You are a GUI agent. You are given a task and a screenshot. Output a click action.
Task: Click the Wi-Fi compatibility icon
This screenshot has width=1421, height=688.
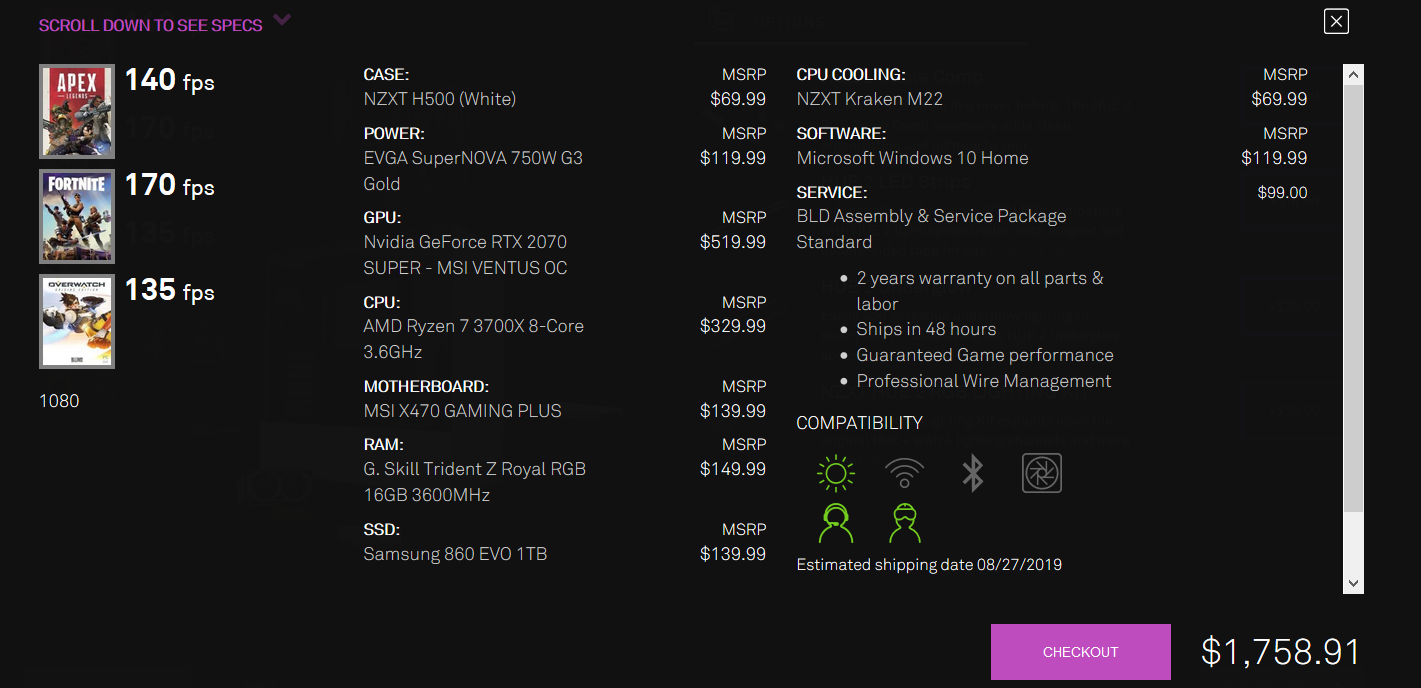pos(904,473)
